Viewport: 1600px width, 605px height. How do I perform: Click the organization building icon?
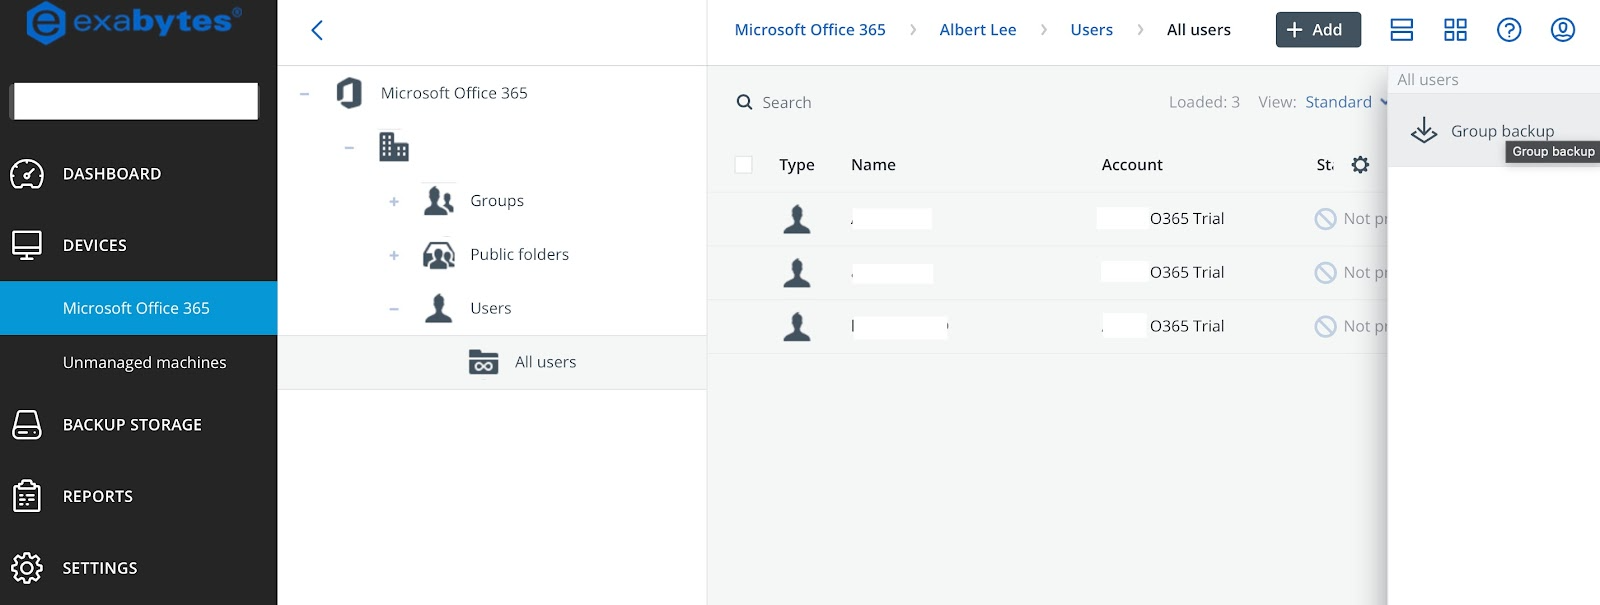[394, 147]
